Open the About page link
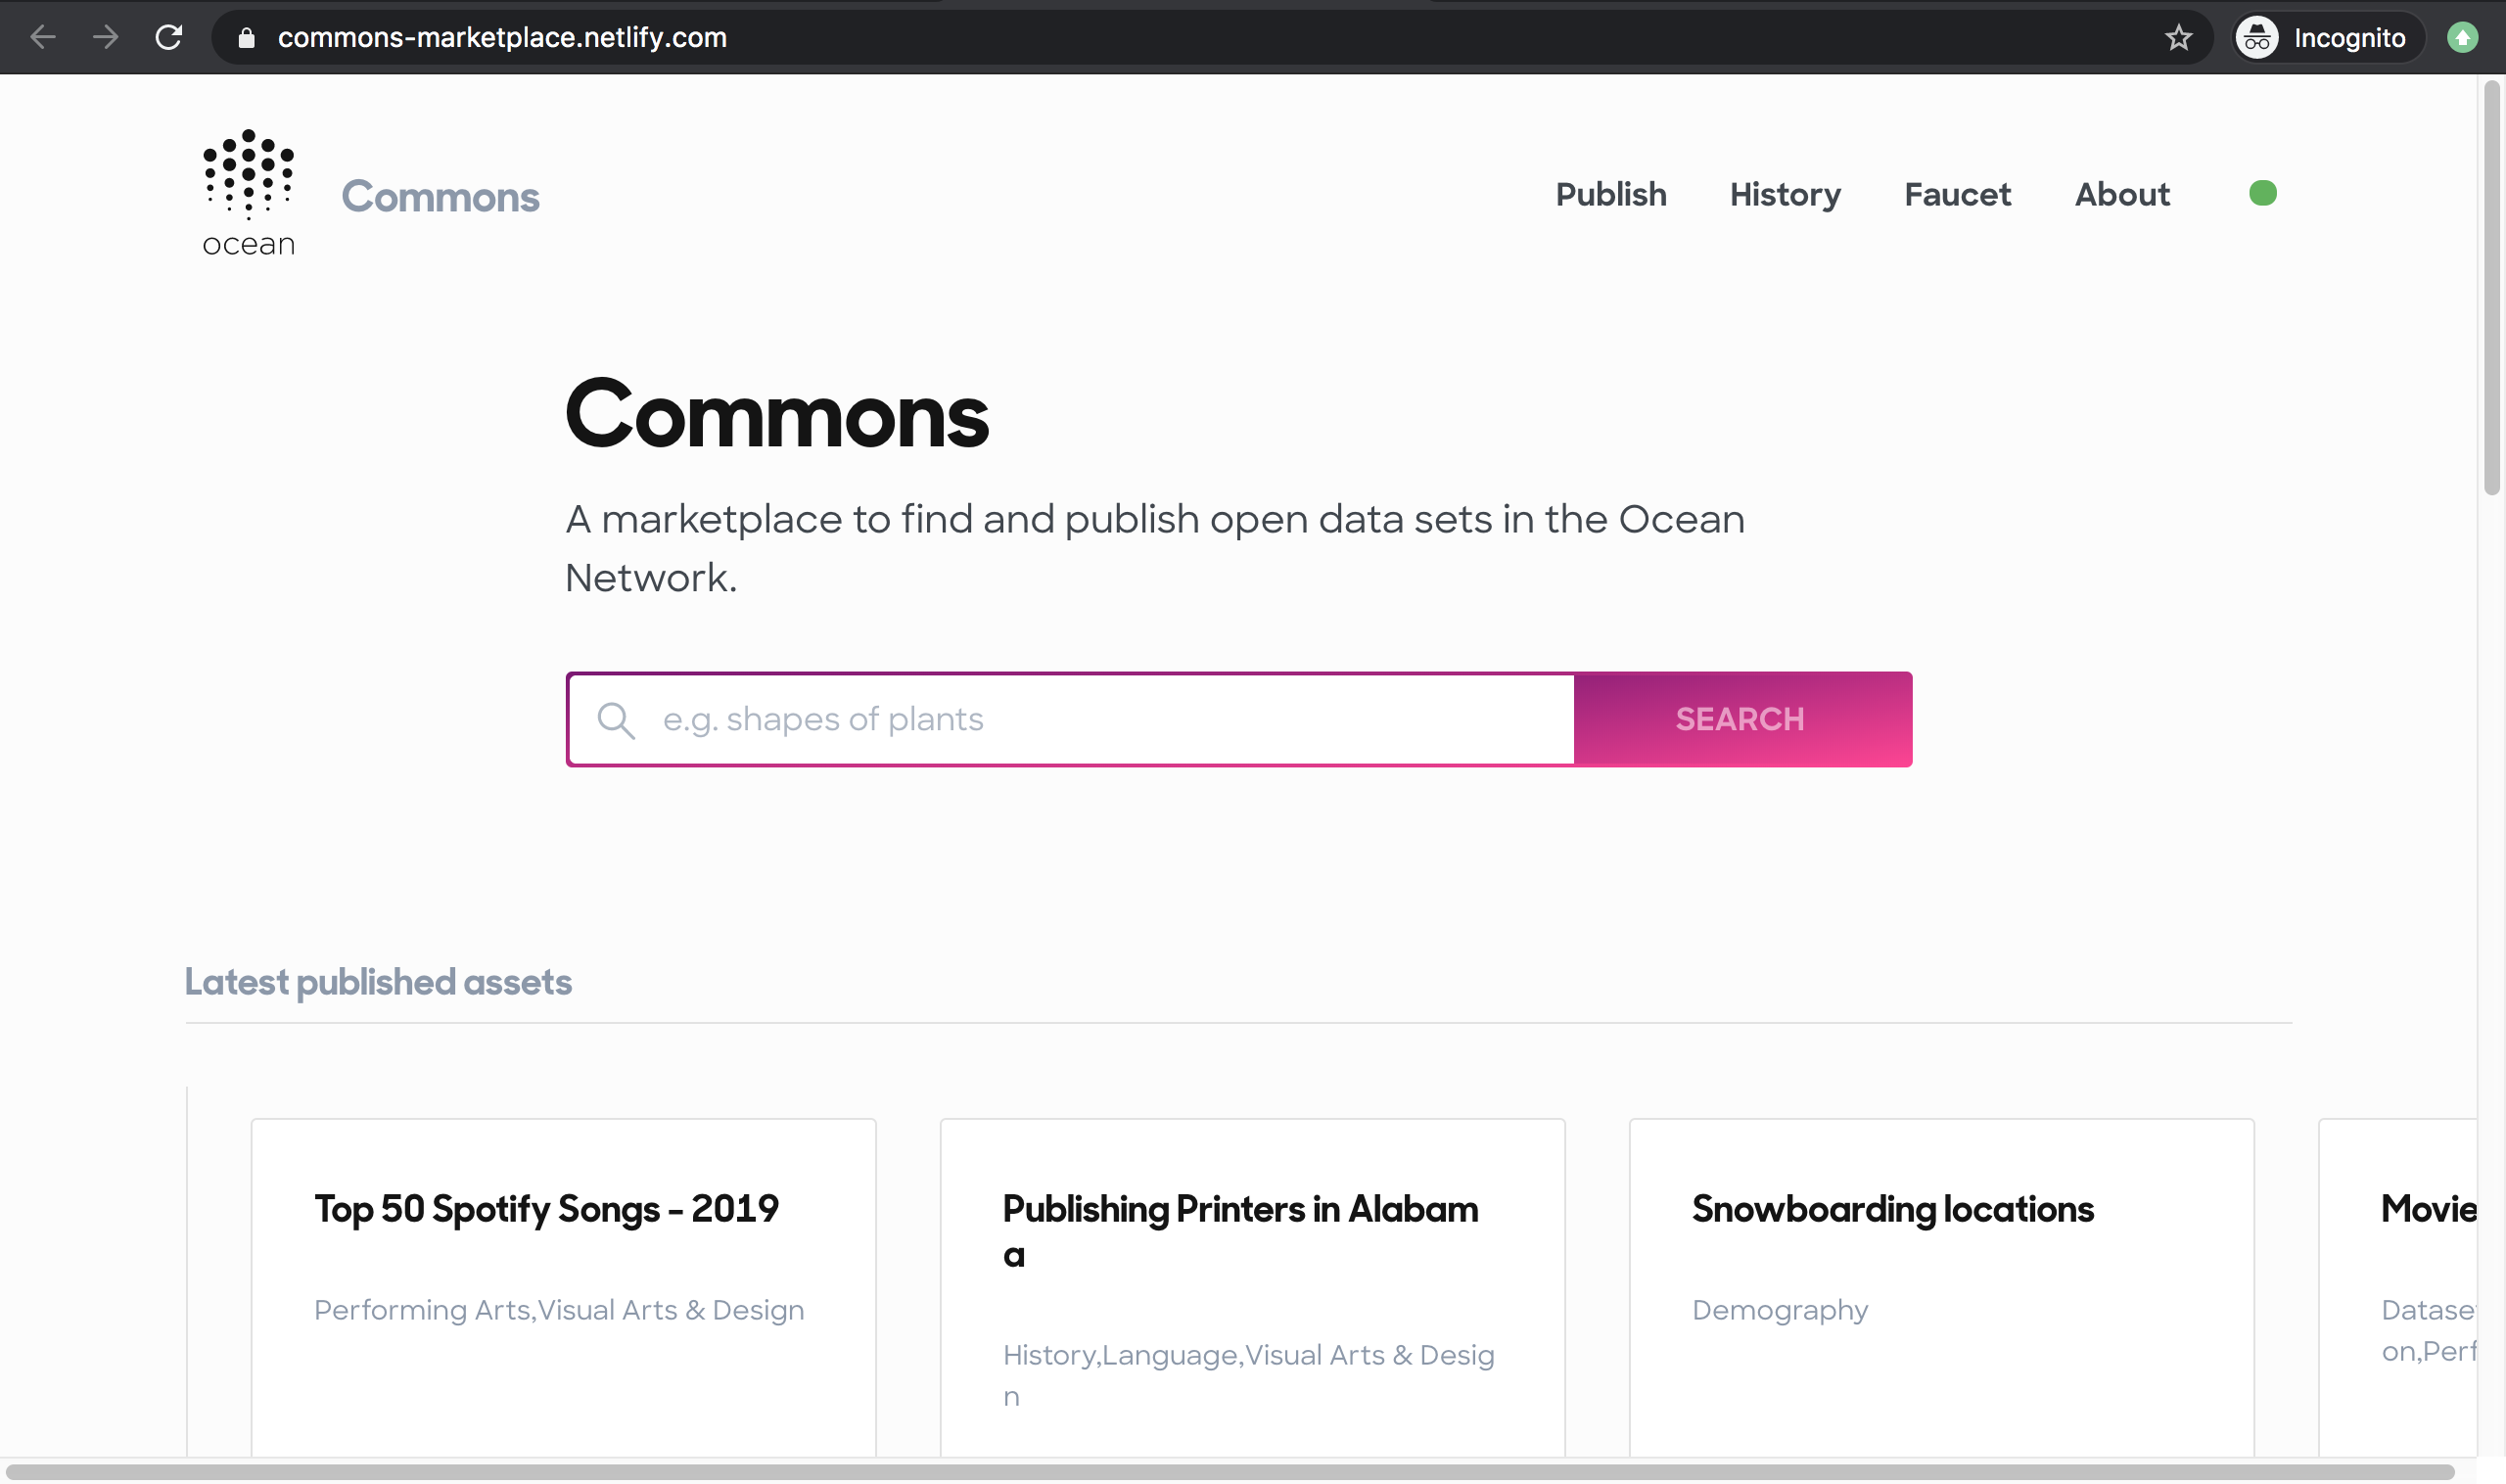 [2121, 194]
